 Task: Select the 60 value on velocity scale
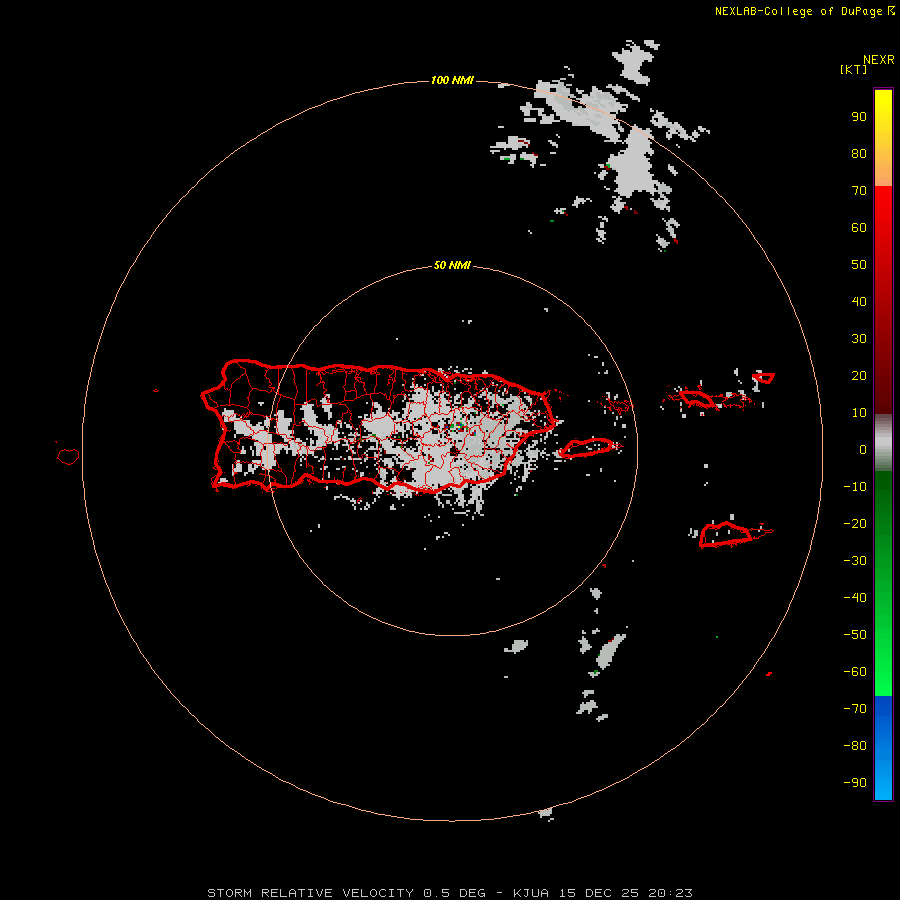click(x=859, y=228)
